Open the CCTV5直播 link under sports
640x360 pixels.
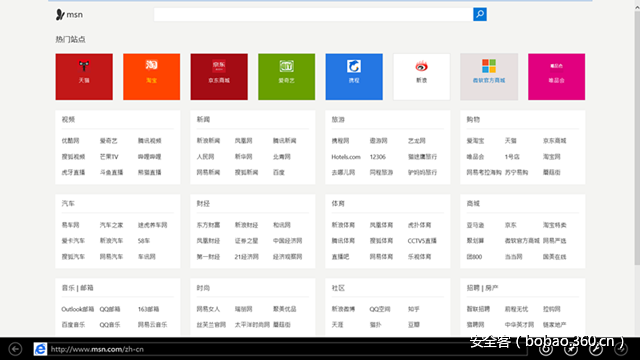[x=422, y=241]
